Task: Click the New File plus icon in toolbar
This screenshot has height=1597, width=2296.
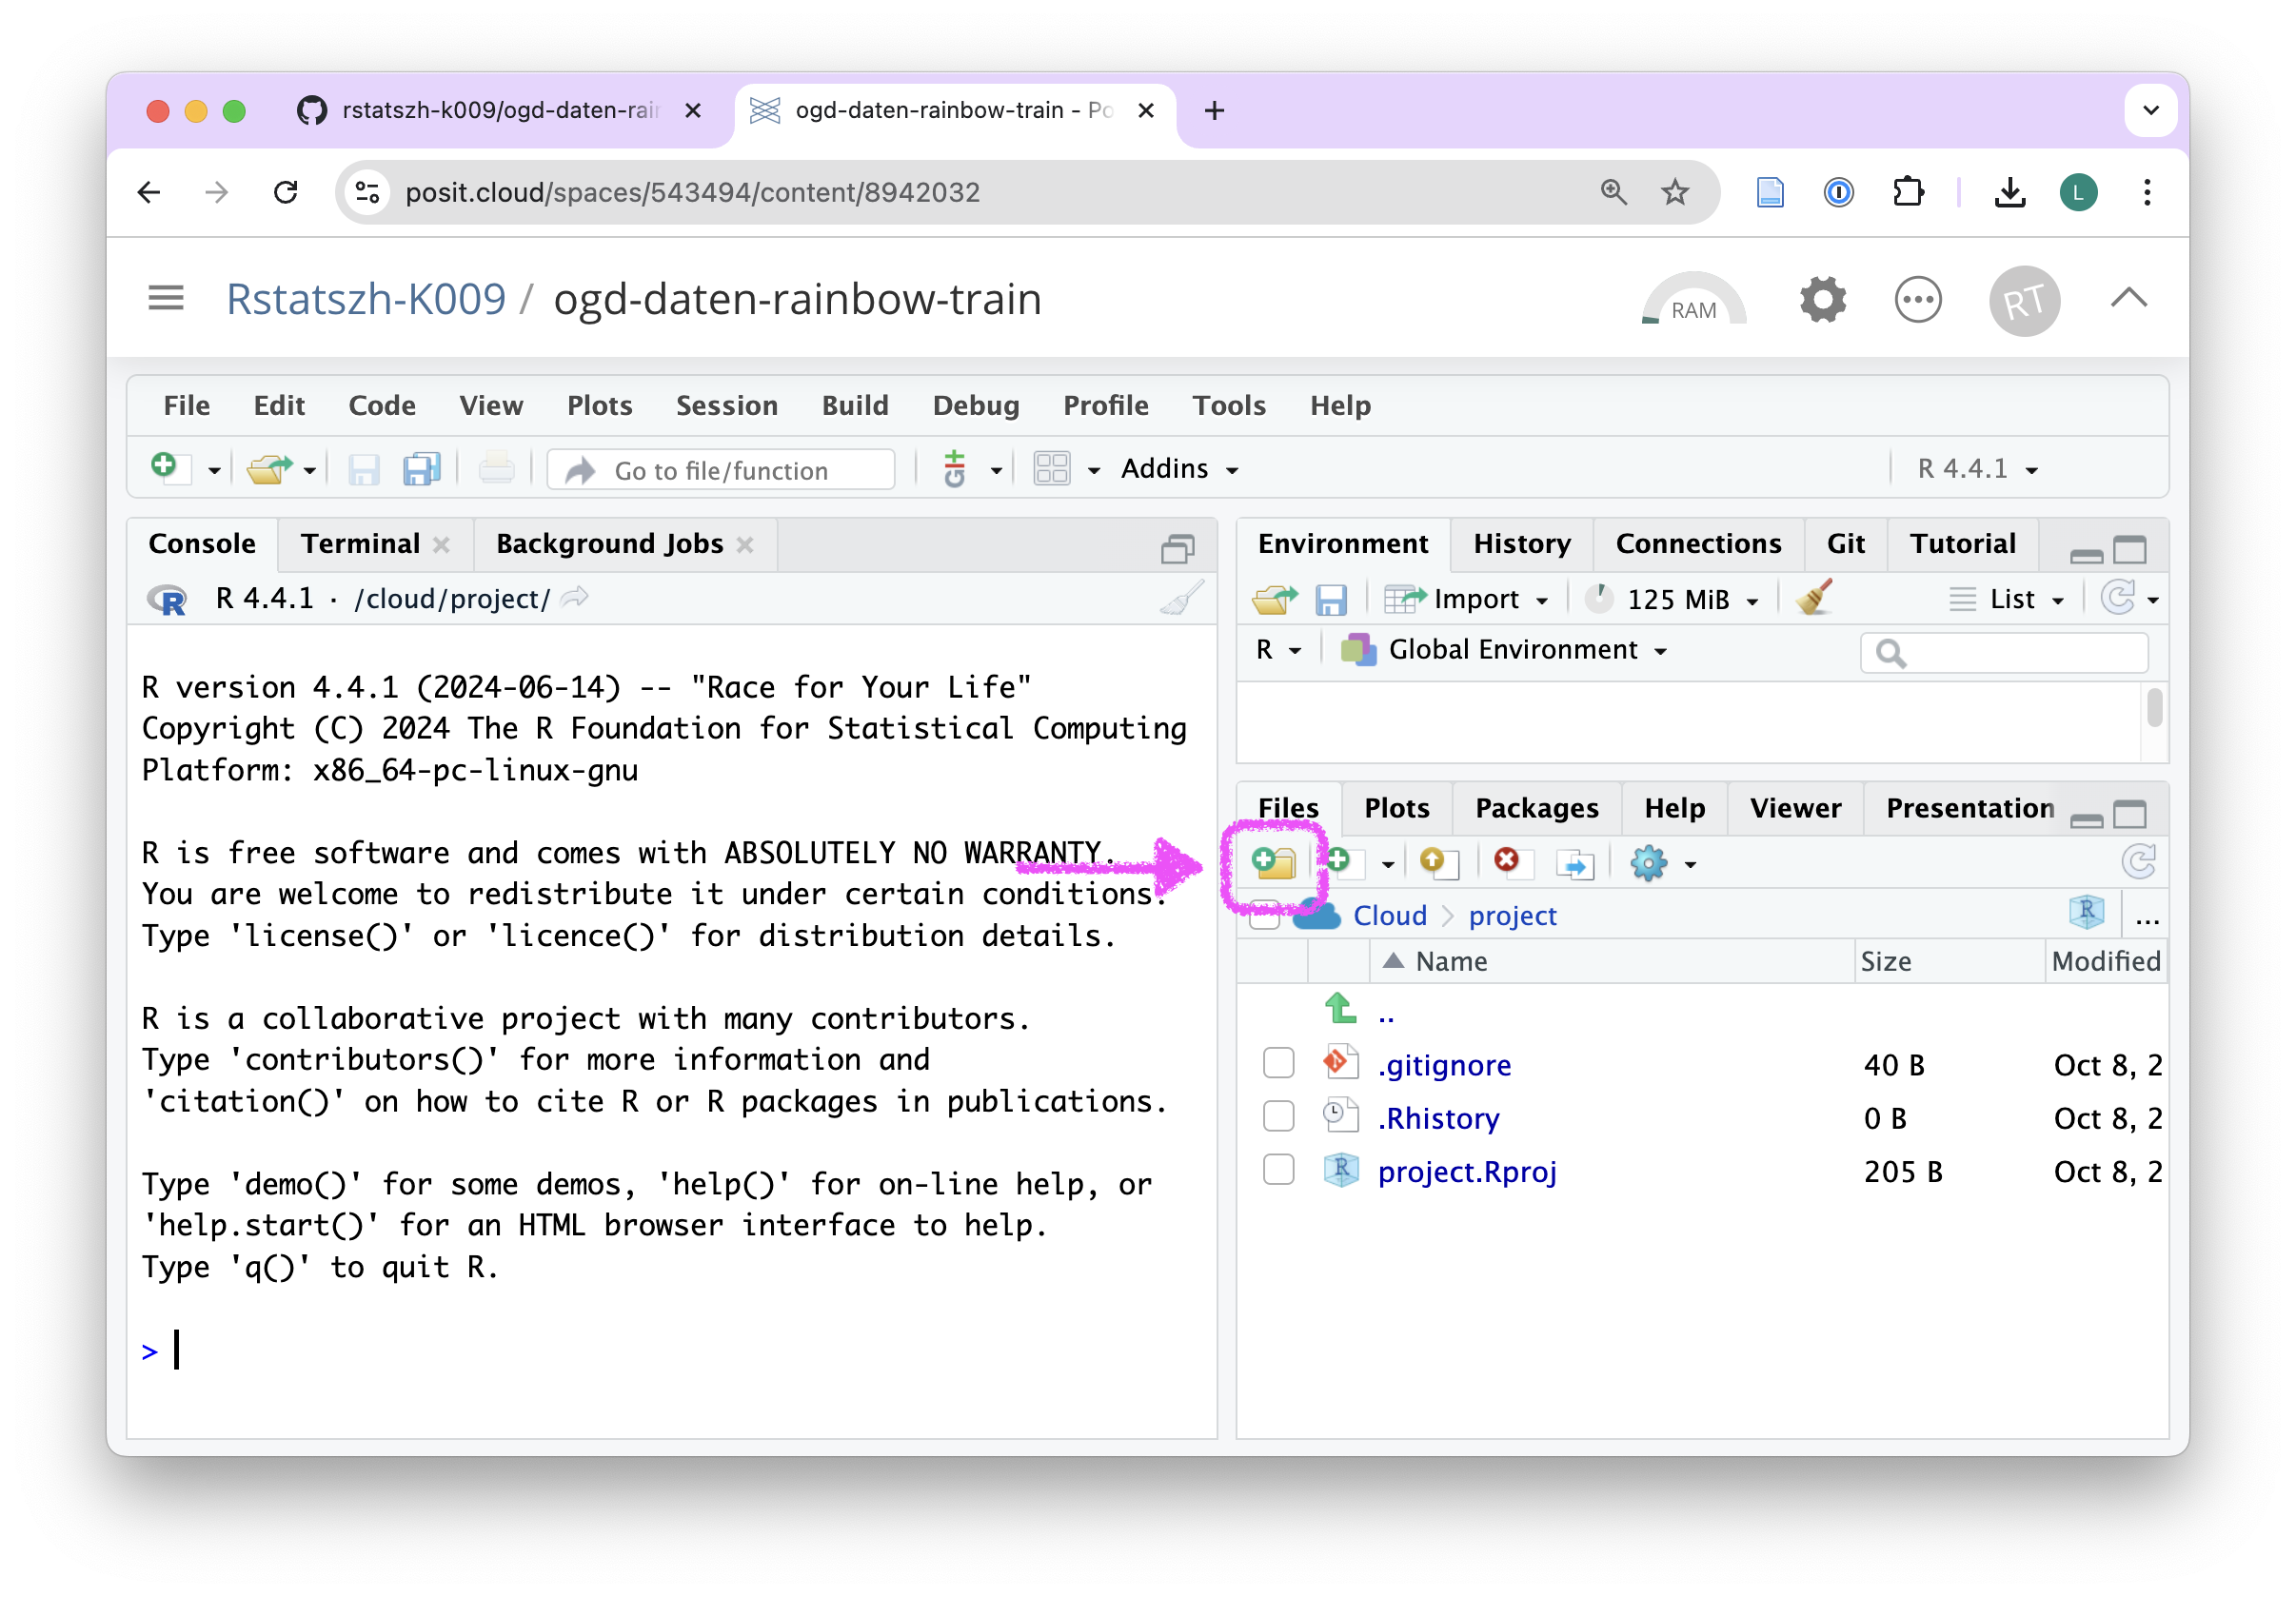Action: (x=169, y=468)
